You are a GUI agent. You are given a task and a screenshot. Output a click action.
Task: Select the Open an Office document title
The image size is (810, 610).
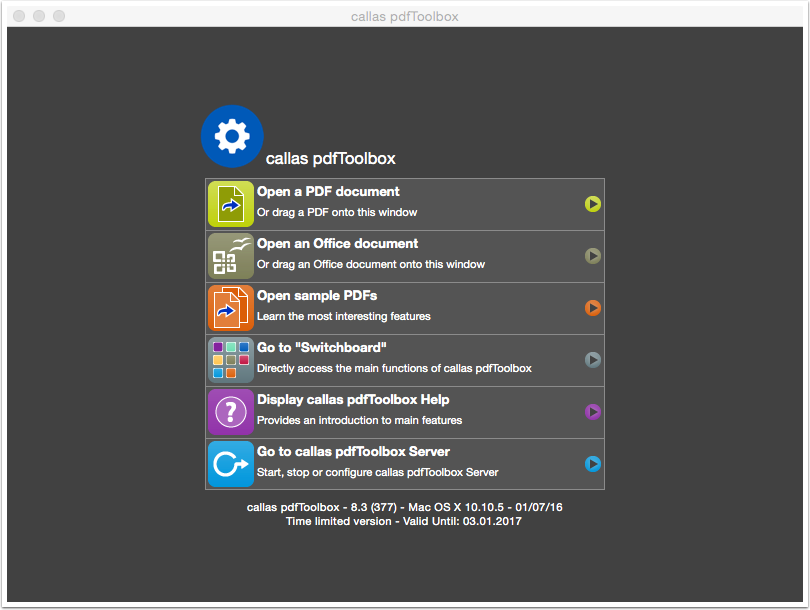tap(337, 244)
